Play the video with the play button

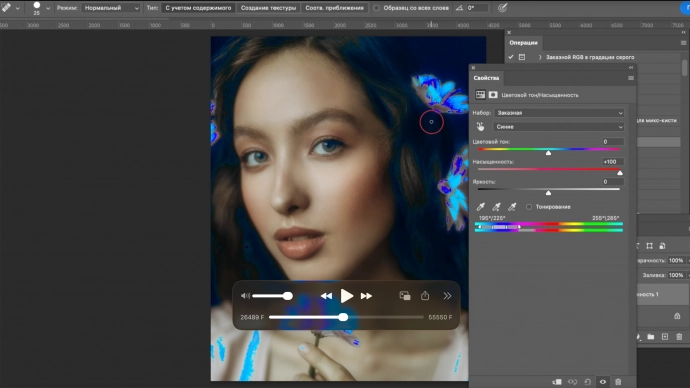[346, 296]
